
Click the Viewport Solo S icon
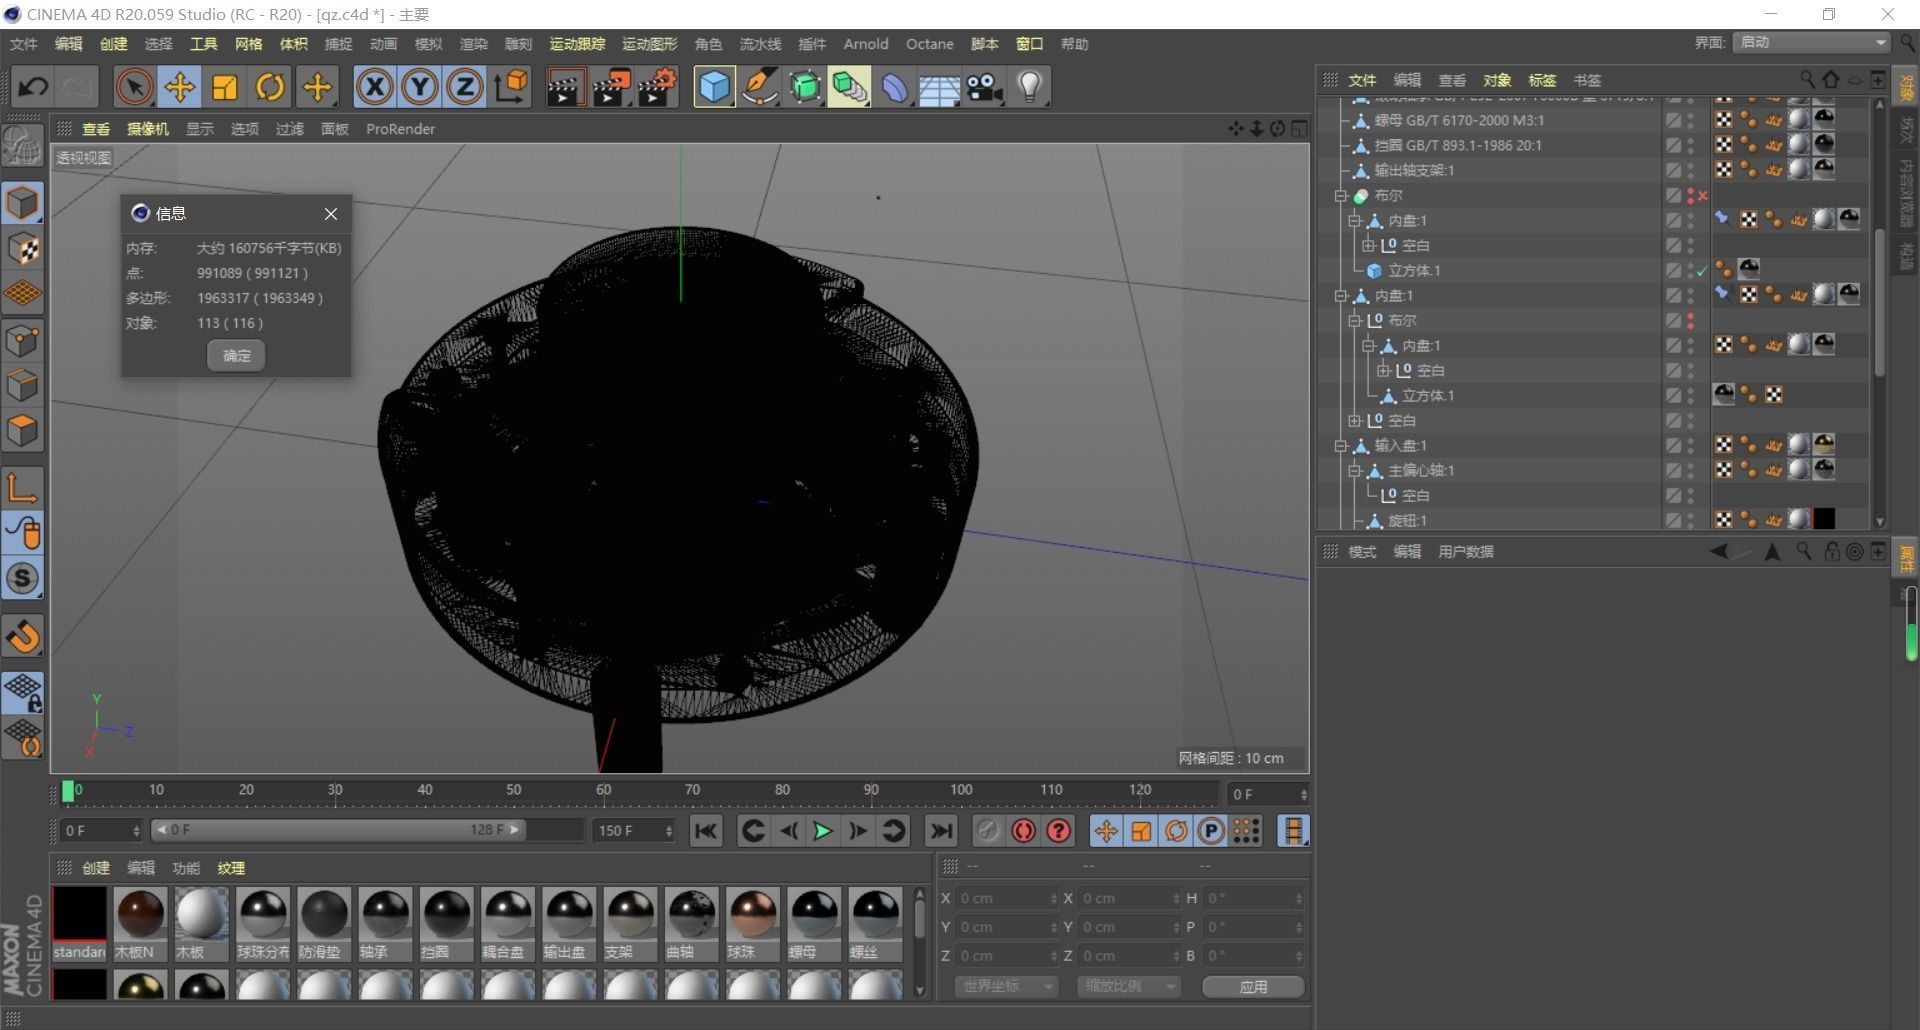pyautogui.click(x=22, y=579)
